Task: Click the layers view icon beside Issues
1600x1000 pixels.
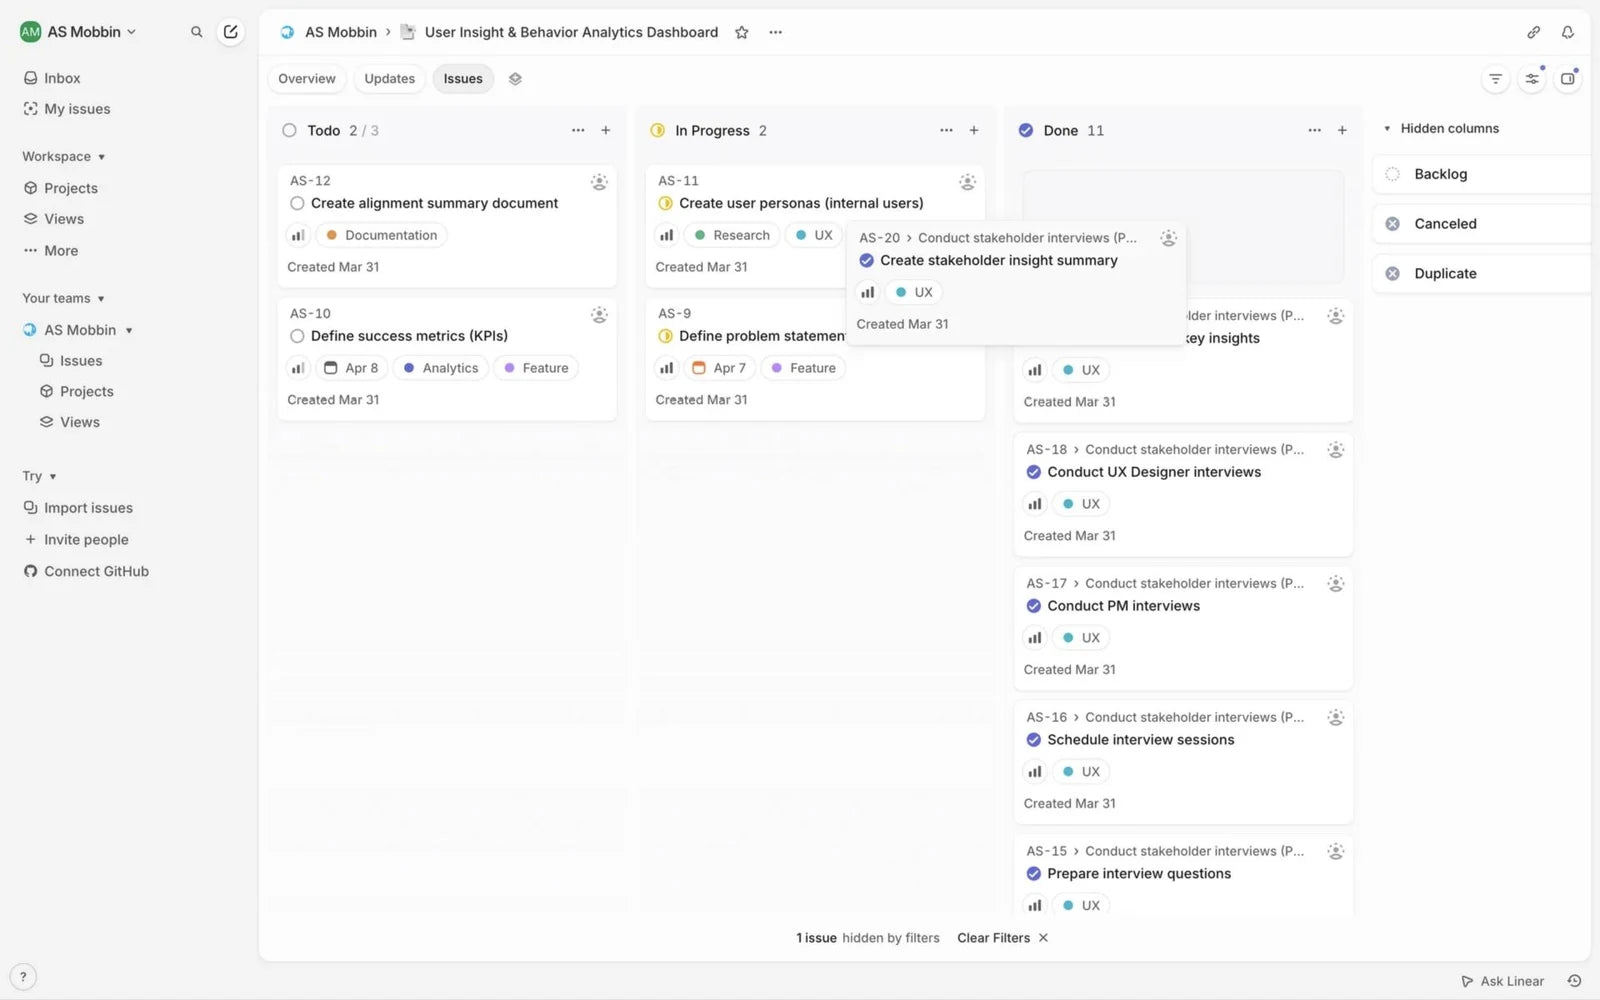Action: click(515, 79)
